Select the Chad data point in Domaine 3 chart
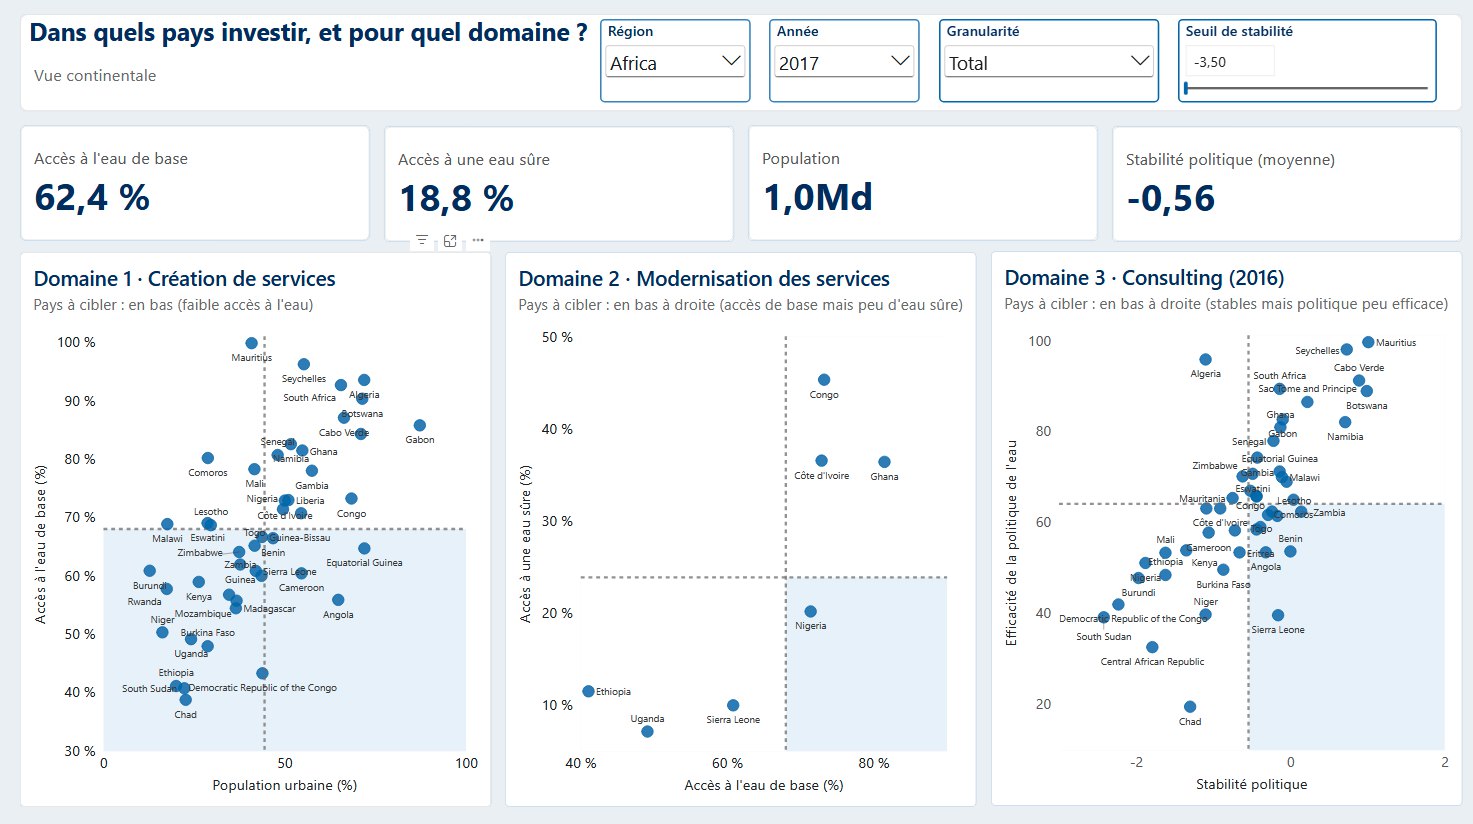Screen dimensions: 1473x824 [x=1189, y=707]
